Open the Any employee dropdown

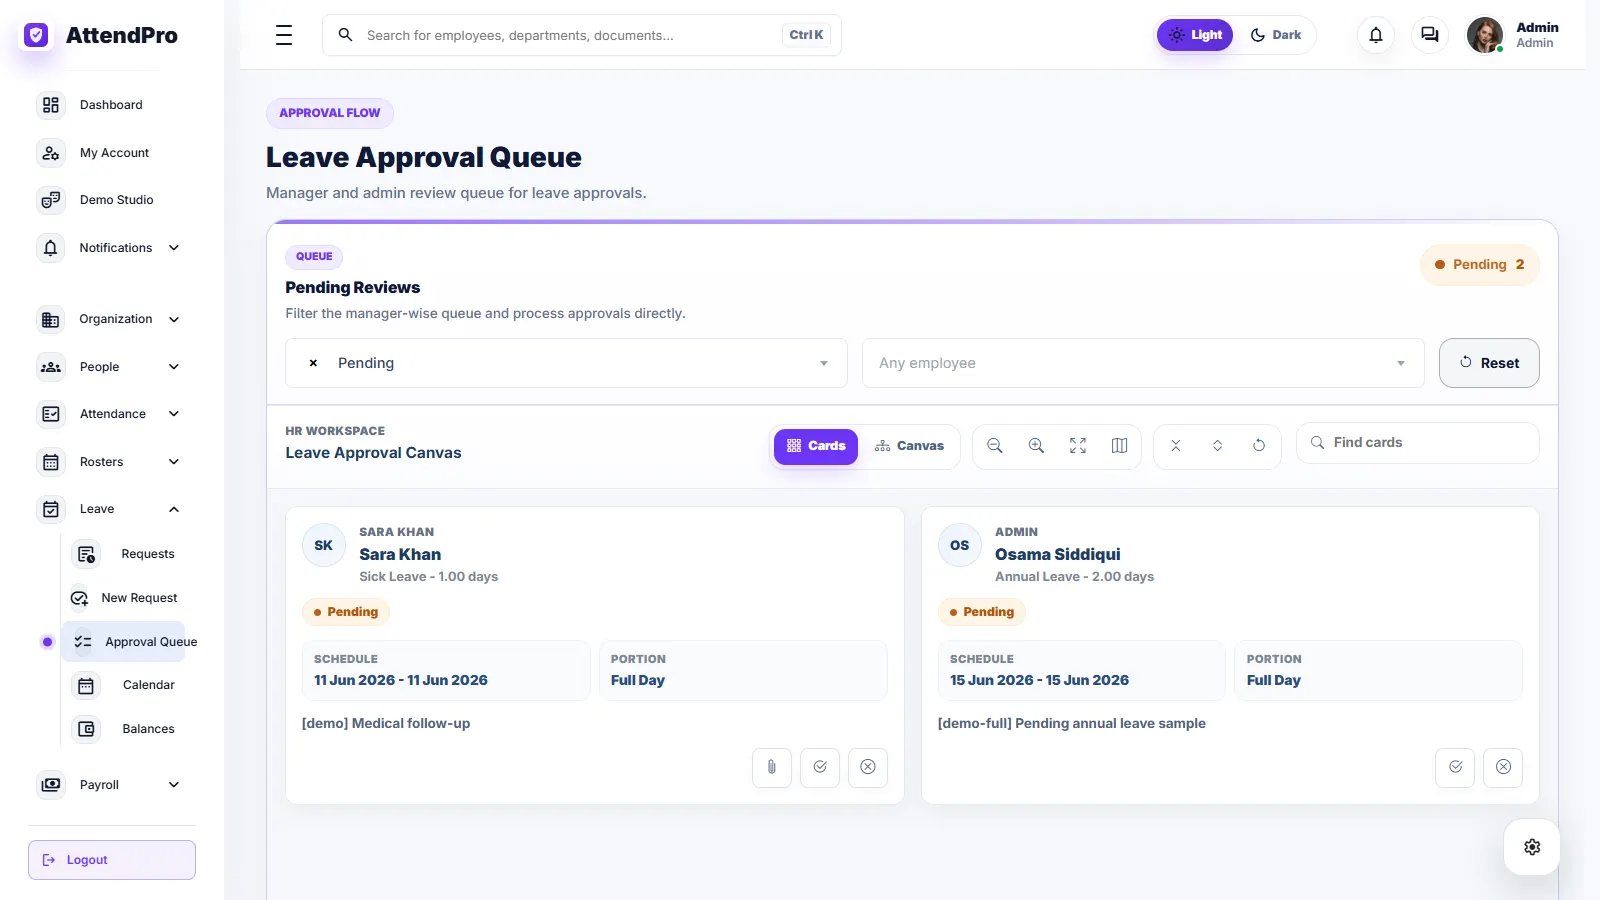point(1143,363)
